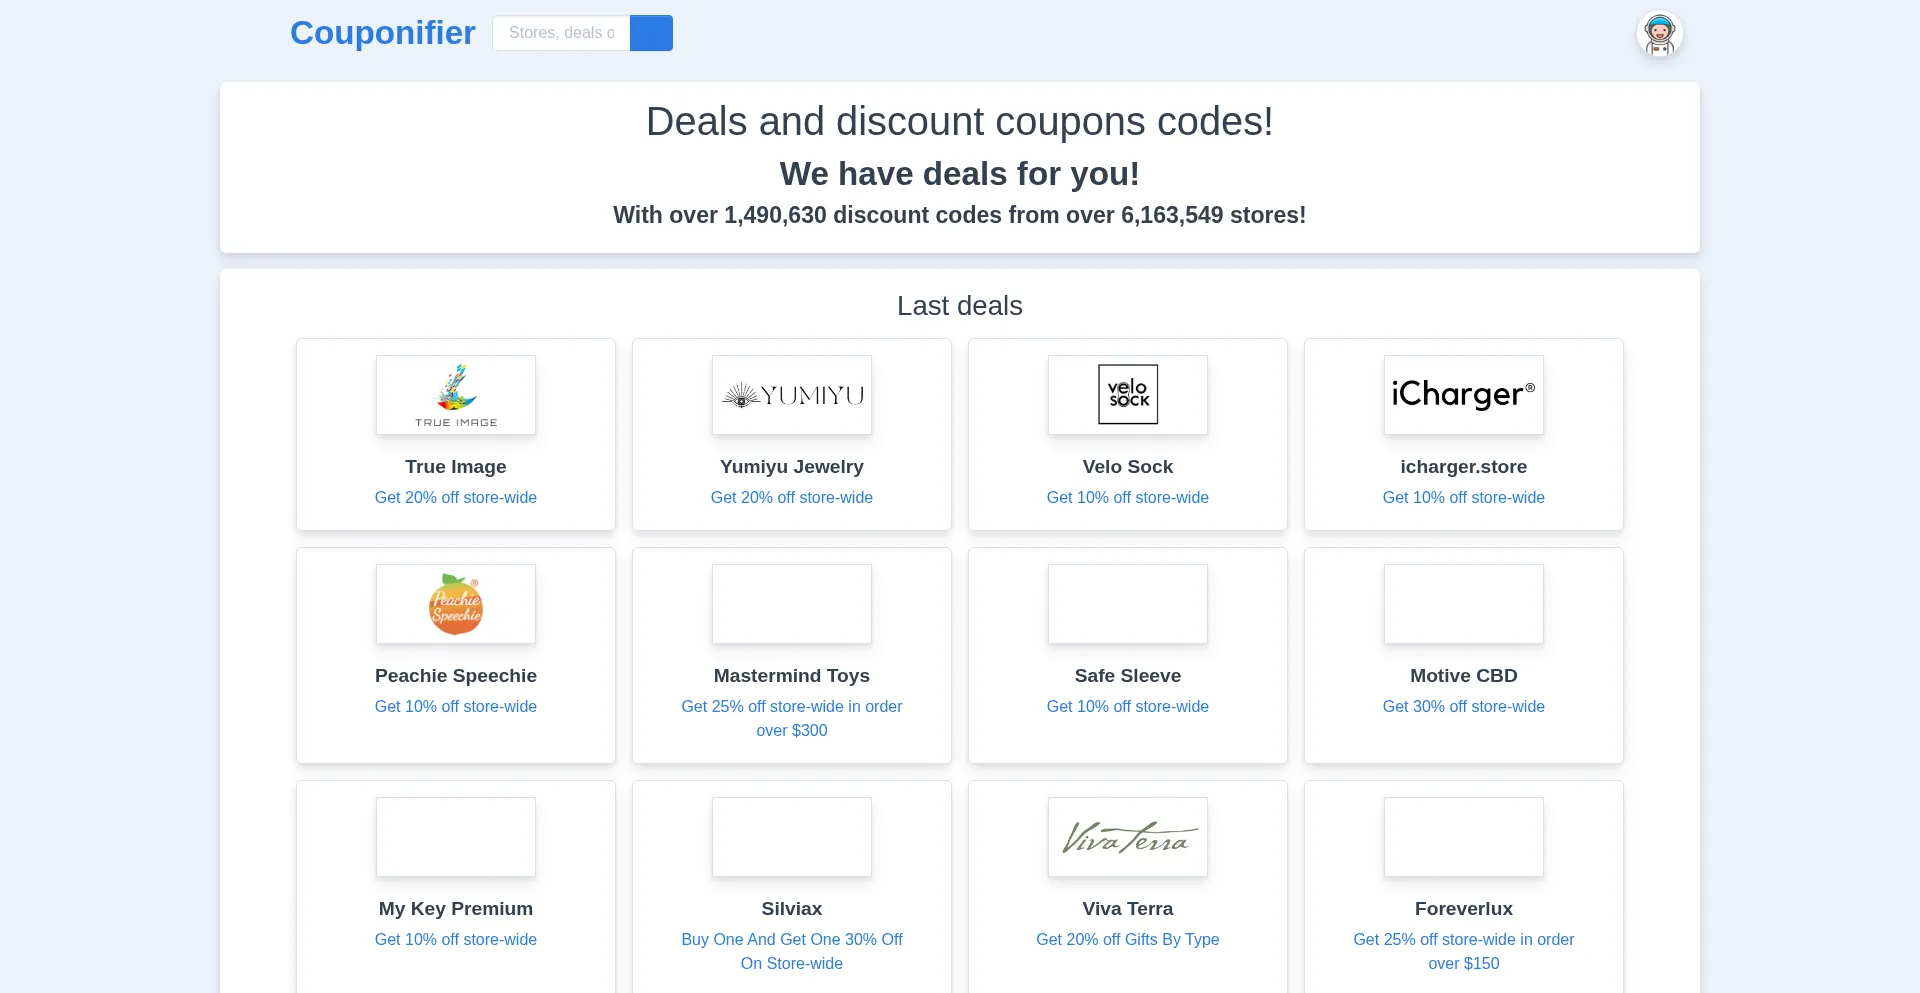Open Foreverlux 25% off over $150 deal
1920x993 pixels.
click(x=1464, y=951)
